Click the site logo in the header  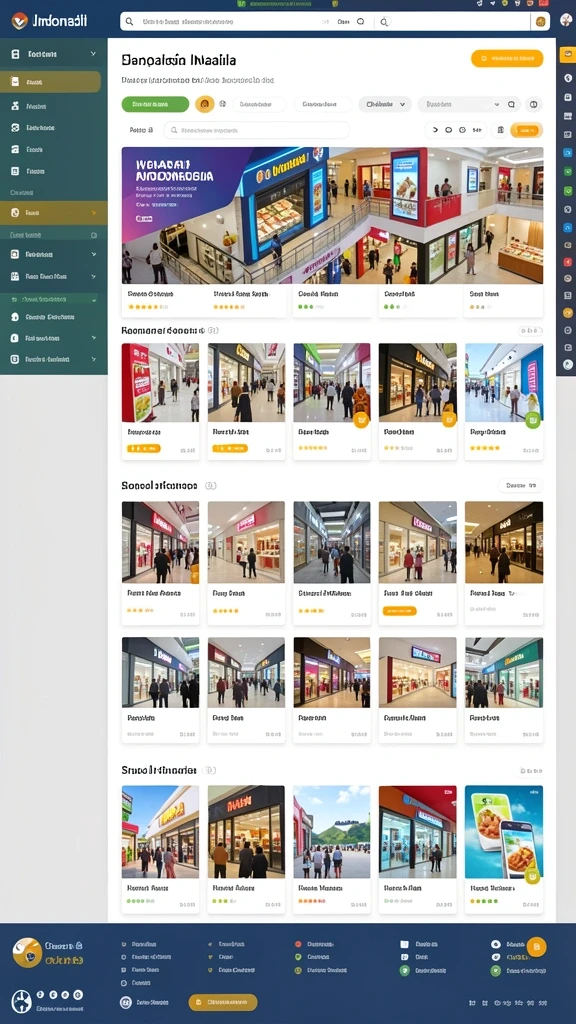pyautogui.click(x=49, y=21)
